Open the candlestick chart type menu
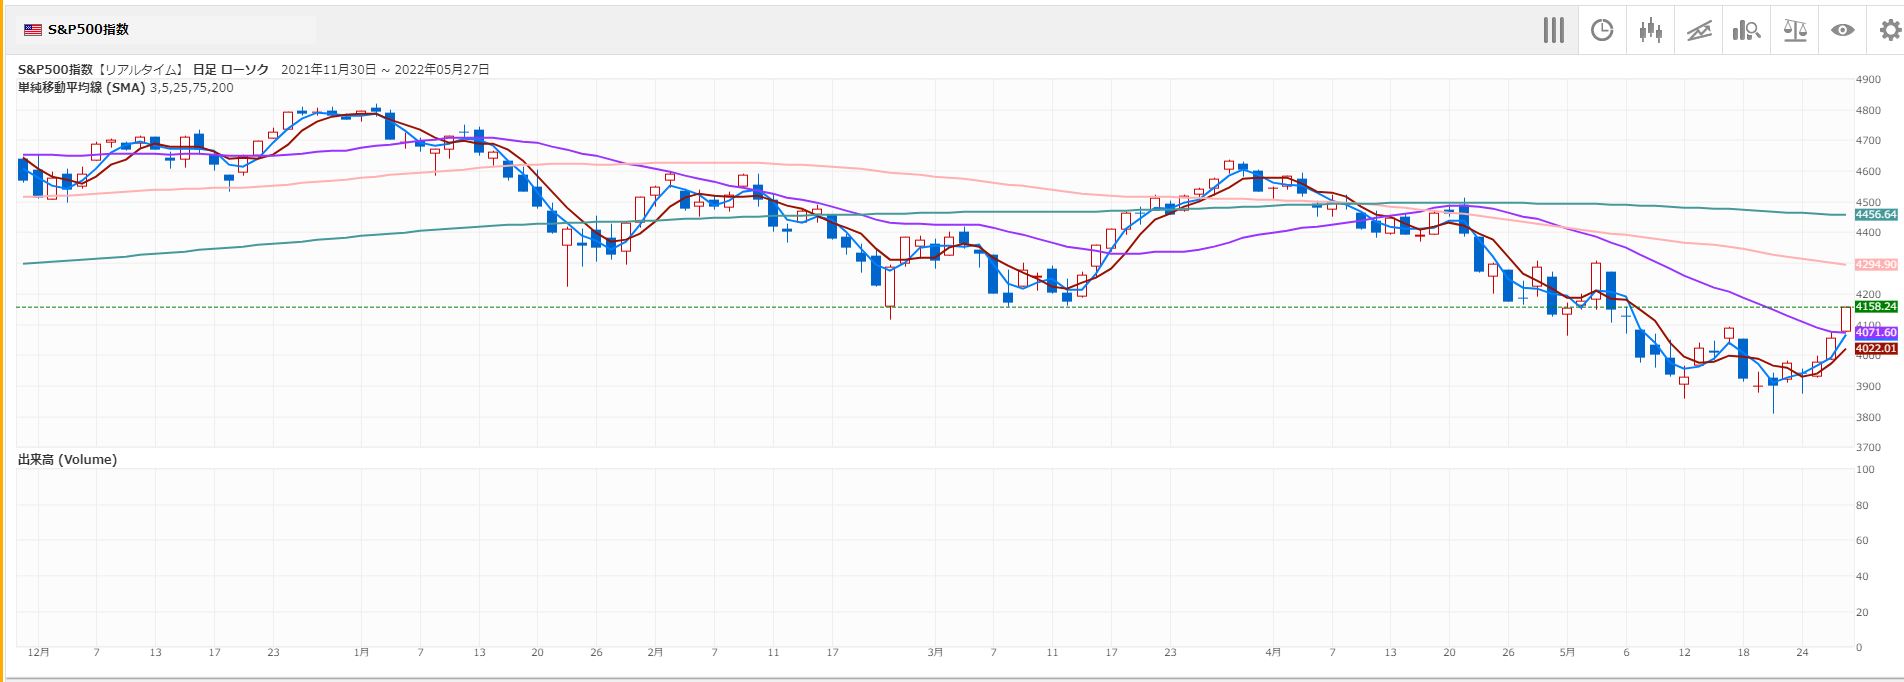Image resolution: width=1904 pixels, height=682 pixels. pos(1650,30)
